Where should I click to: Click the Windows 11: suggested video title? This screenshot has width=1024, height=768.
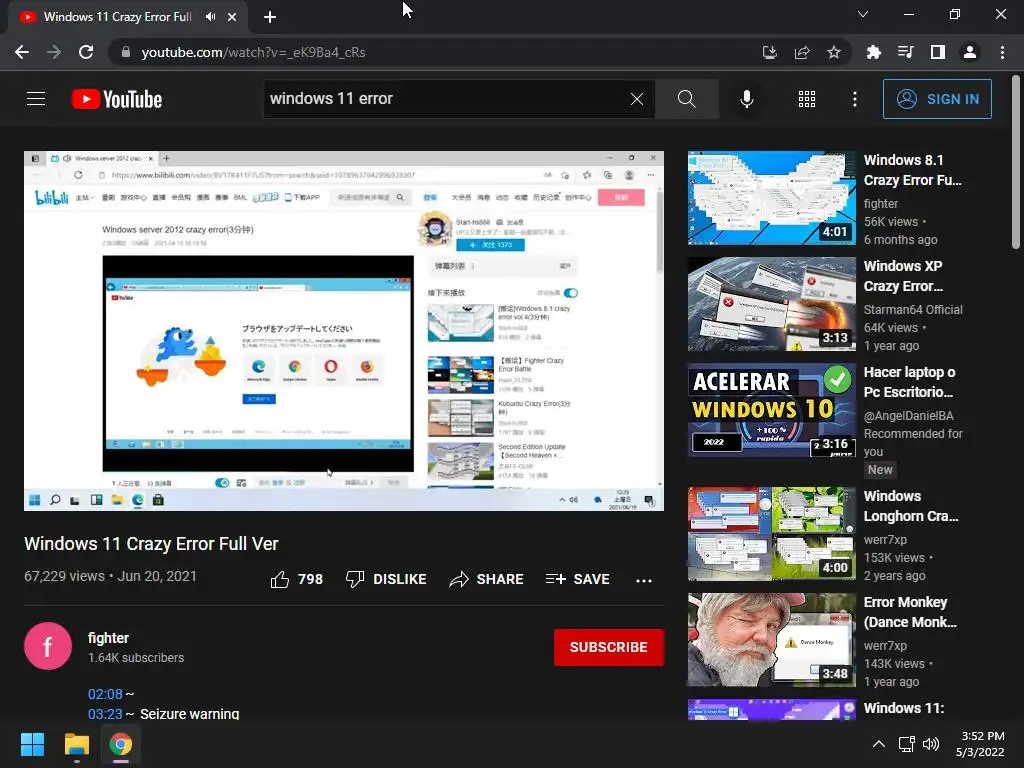tap(904, 708)
